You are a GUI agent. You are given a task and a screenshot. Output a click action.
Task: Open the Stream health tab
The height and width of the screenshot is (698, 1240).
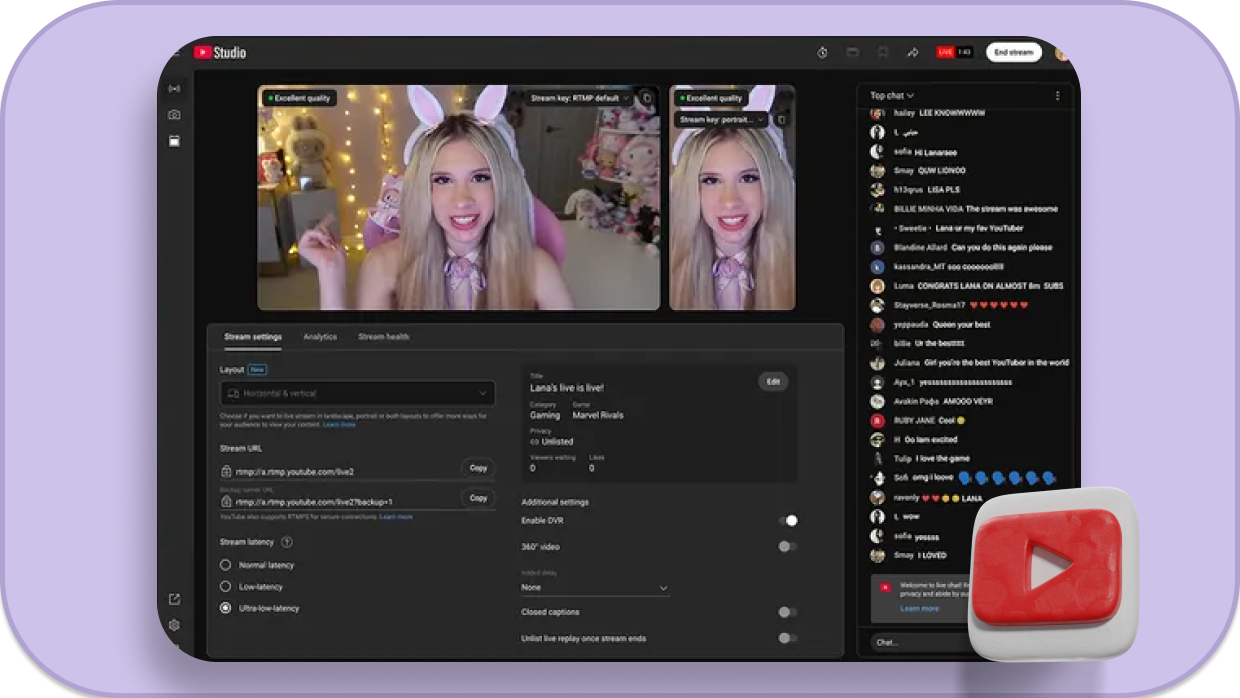click(383, 337)
